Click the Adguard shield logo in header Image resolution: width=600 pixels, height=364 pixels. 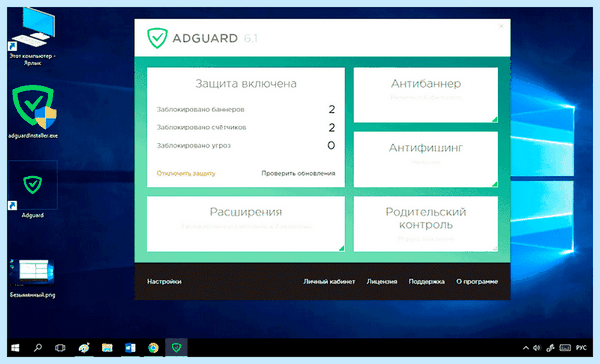157,38
